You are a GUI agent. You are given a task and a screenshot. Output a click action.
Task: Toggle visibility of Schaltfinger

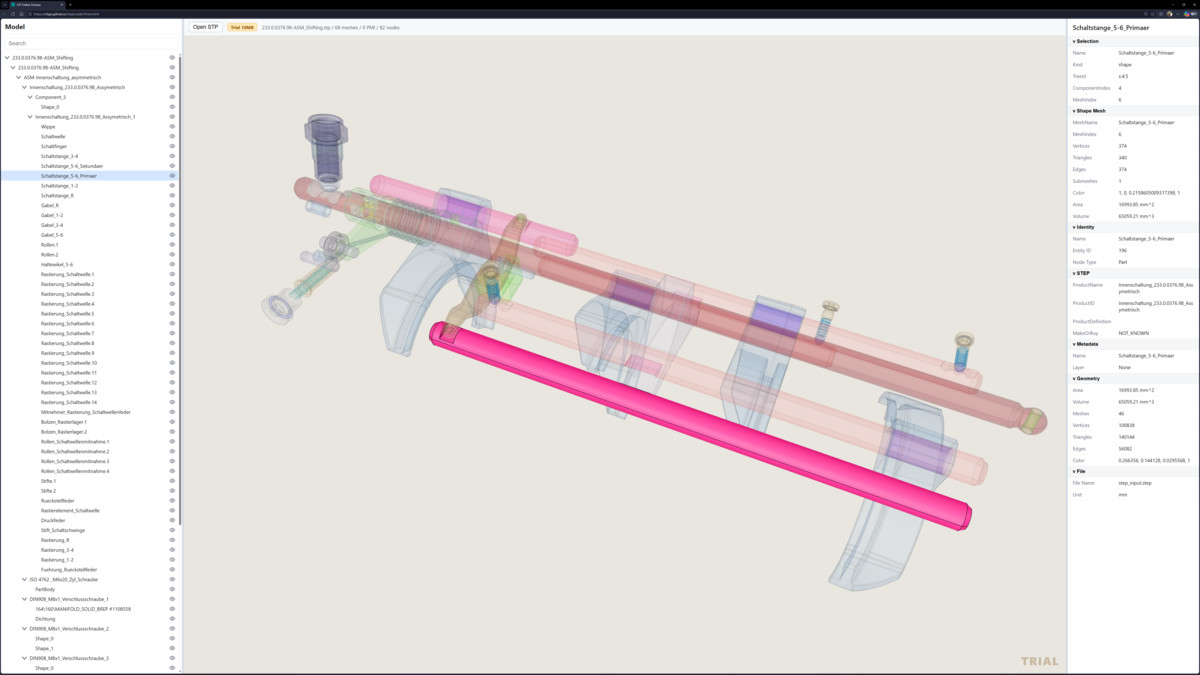tap(172, 146)
